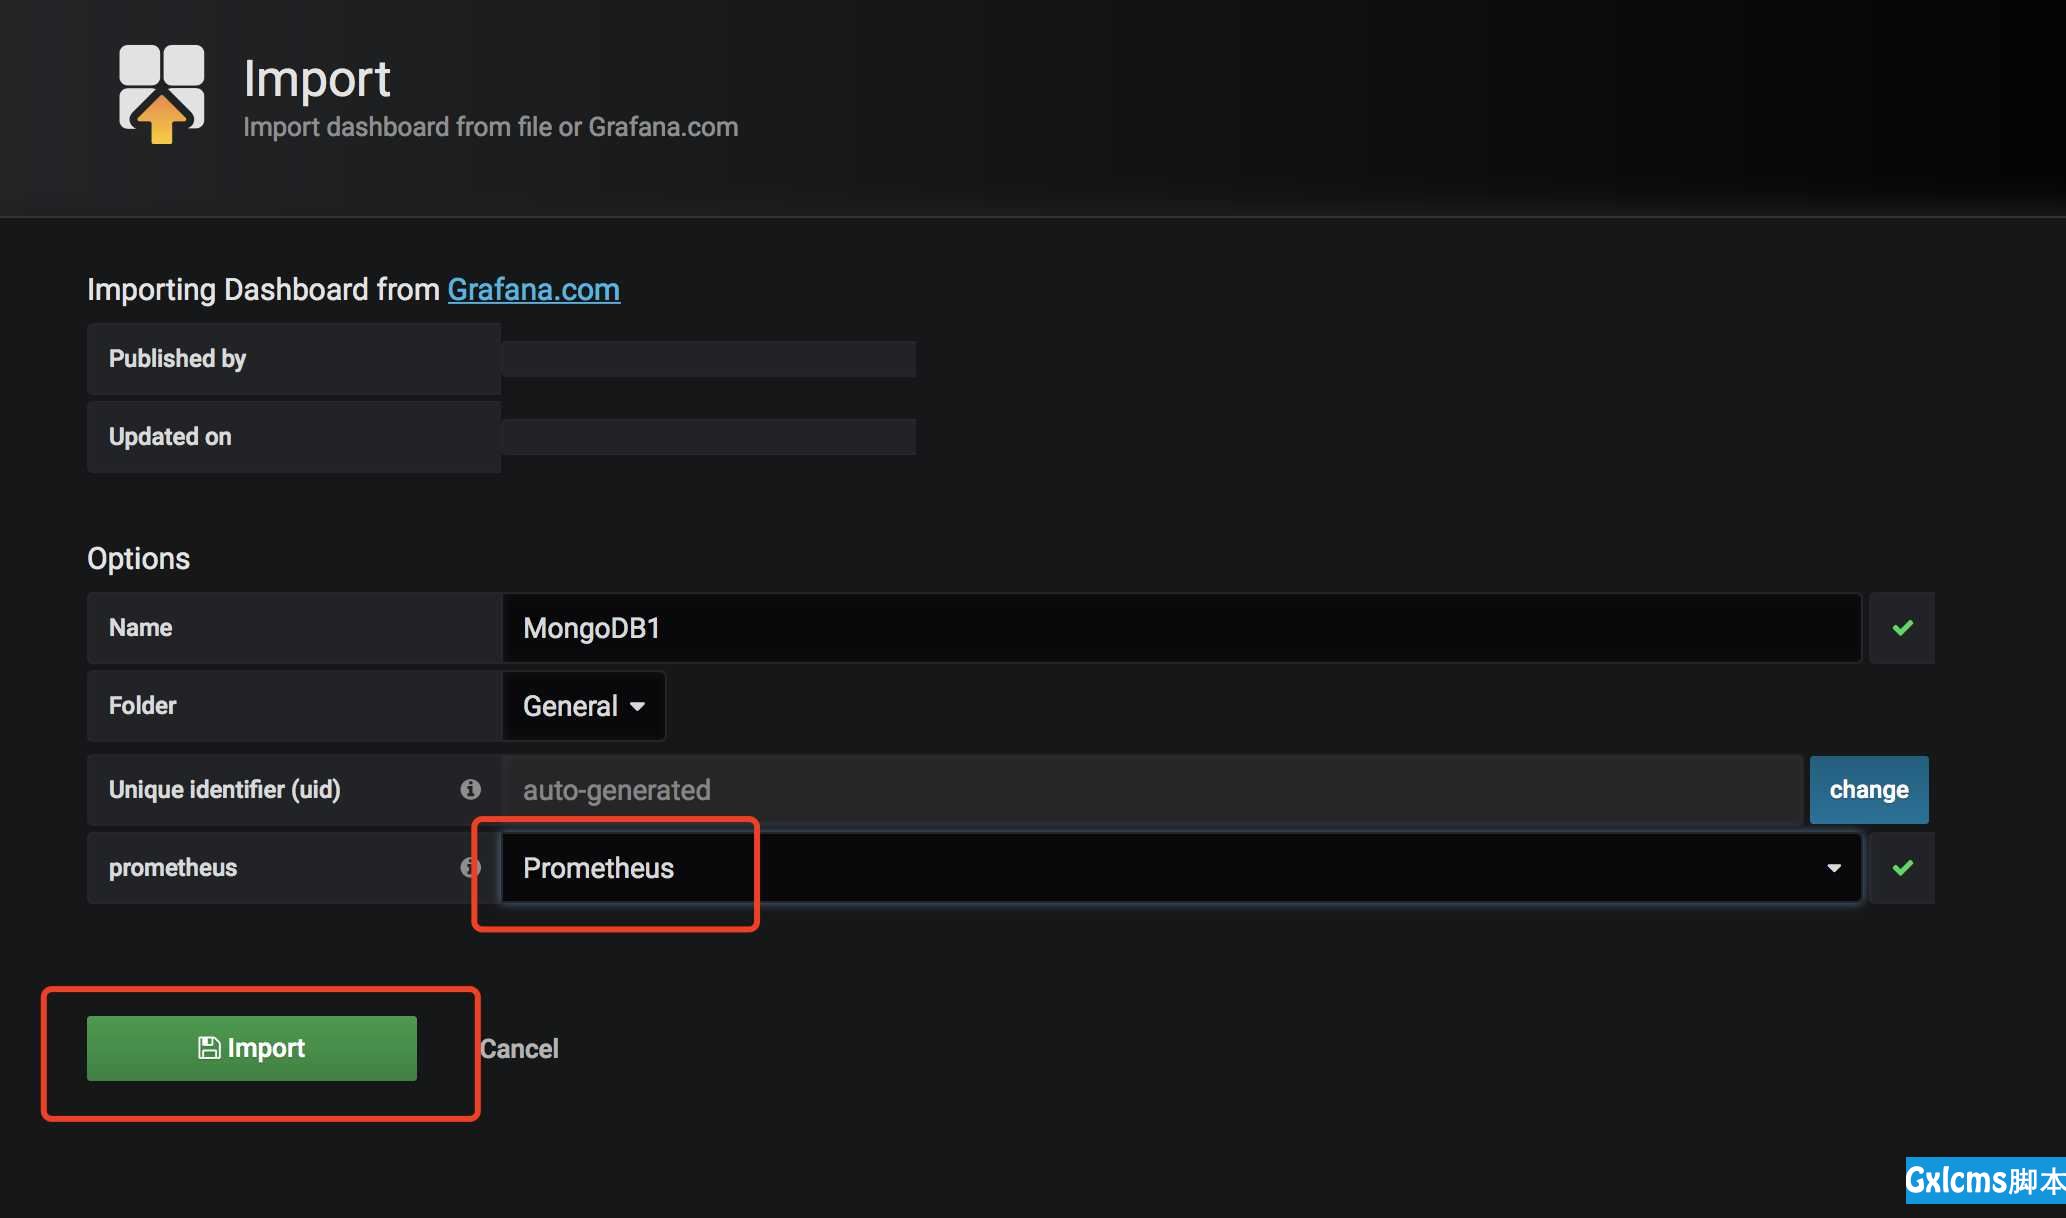The height and width of the screenshot is (1218, 2066).
Task: Open the Grafana.com link
Action: (x=533, y=289)
